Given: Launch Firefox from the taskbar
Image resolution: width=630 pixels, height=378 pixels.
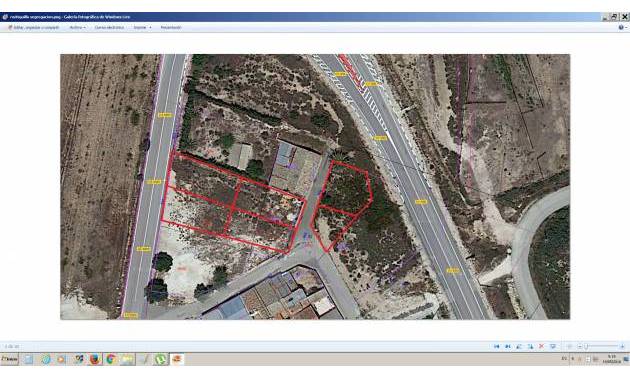Looking at the screenshot, I should pos(95,359).
